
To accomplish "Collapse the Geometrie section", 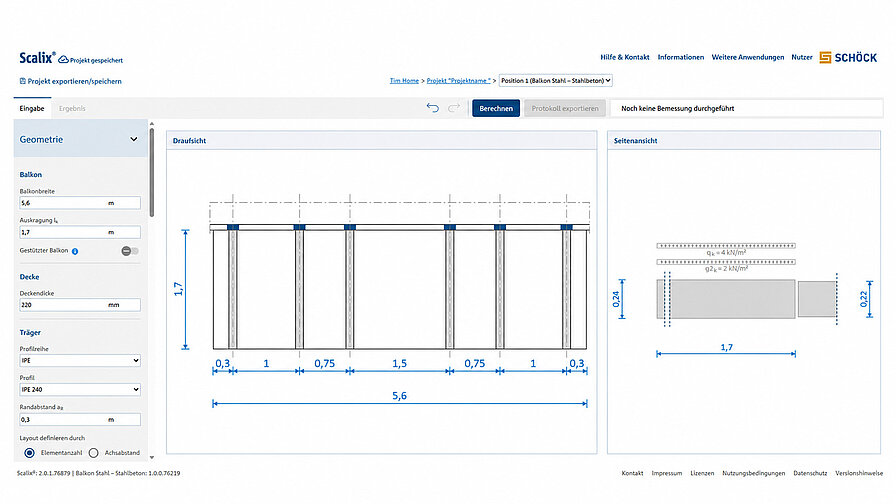I will click(x=134, y=139).
